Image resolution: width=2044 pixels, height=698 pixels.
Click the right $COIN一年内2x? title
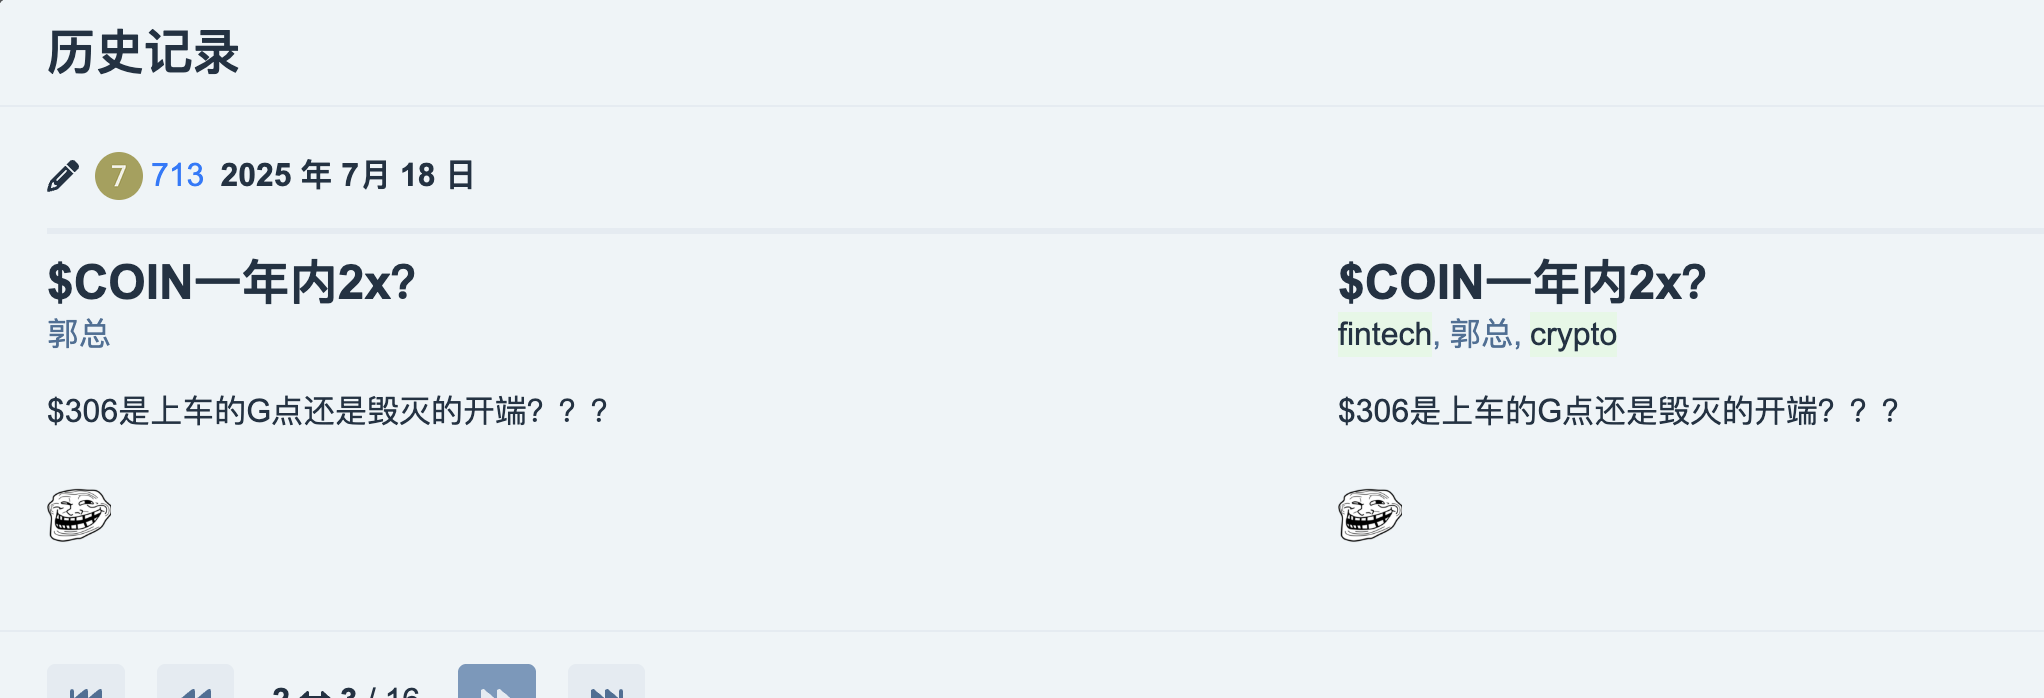(1522, 283)
